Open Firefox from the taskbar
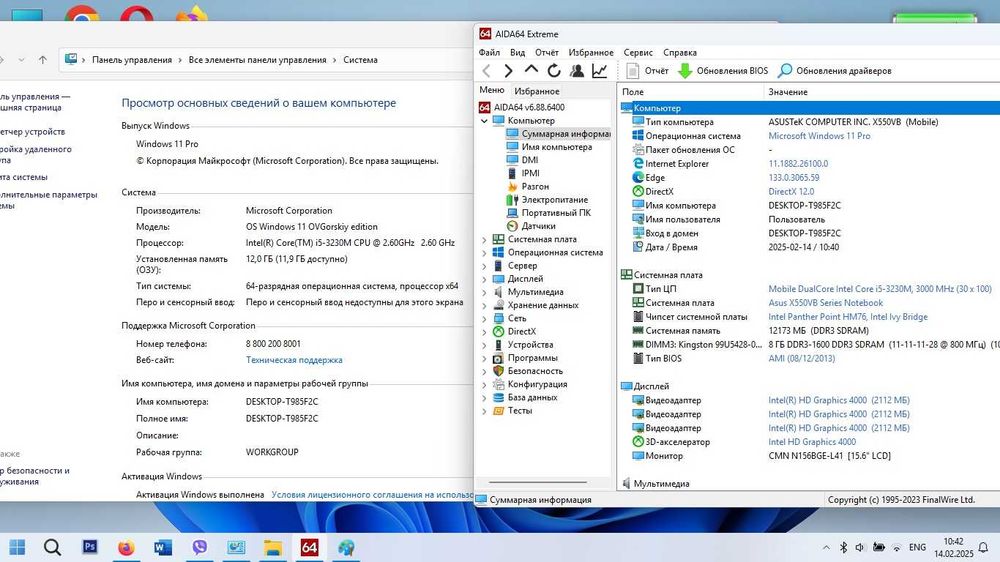The width and height of the screenshot is (1000, 562). point(126,547)
